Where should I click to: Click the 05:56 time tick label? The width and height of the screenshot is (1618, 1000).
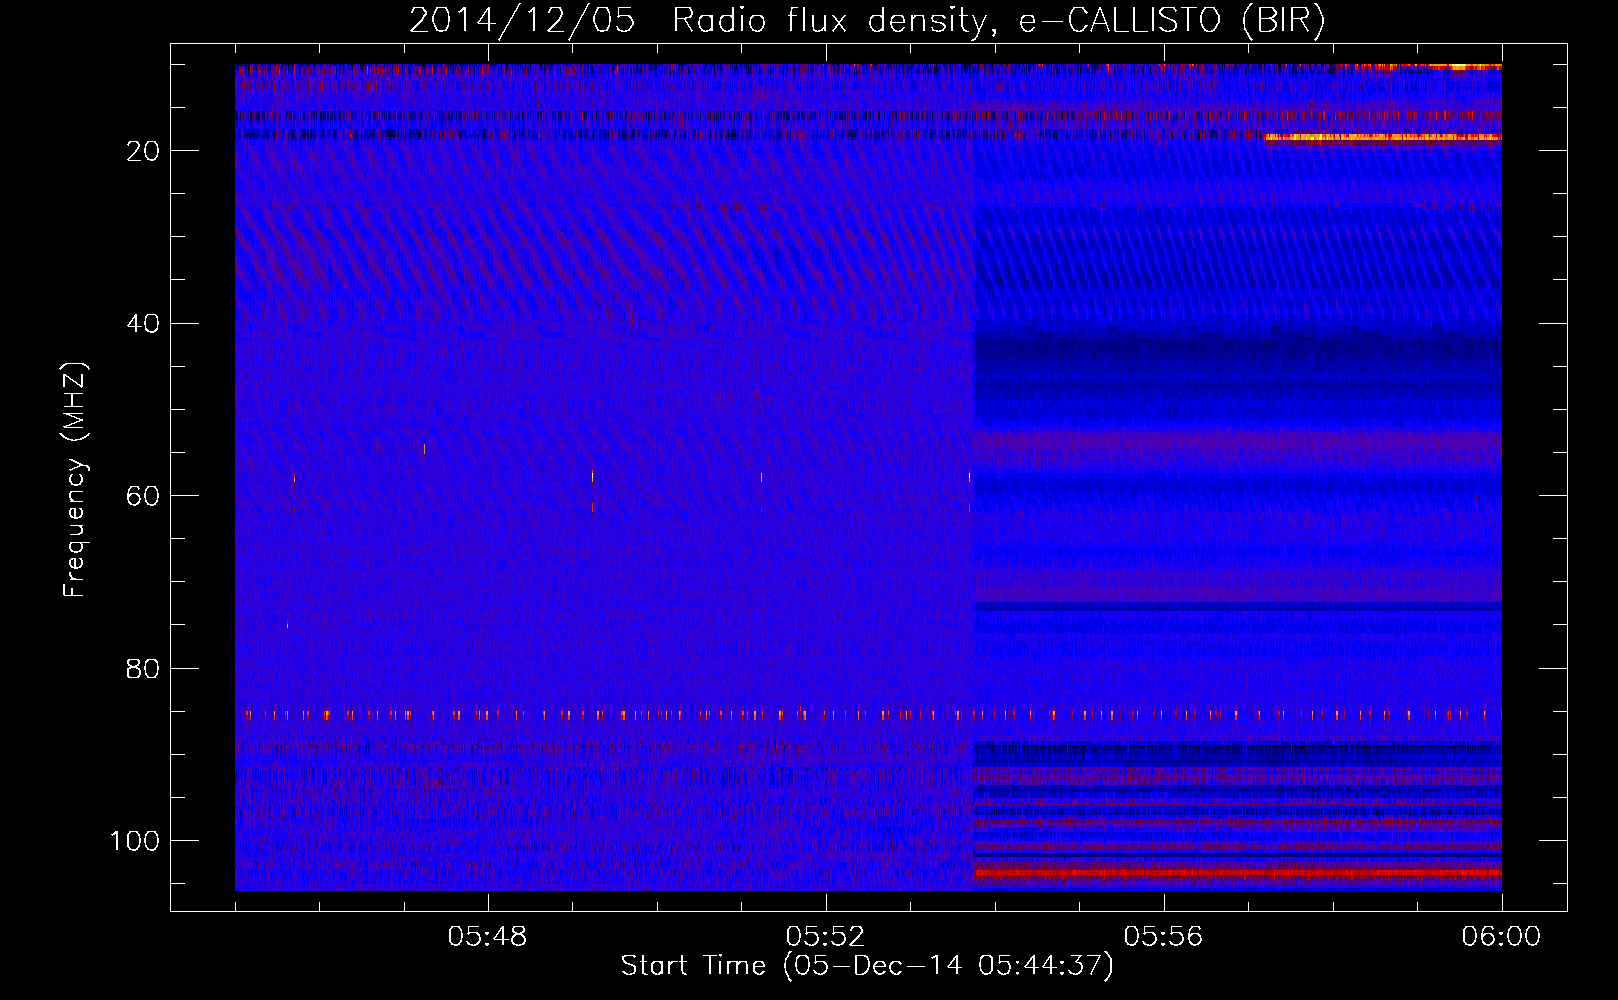[x=1164, y=937]
